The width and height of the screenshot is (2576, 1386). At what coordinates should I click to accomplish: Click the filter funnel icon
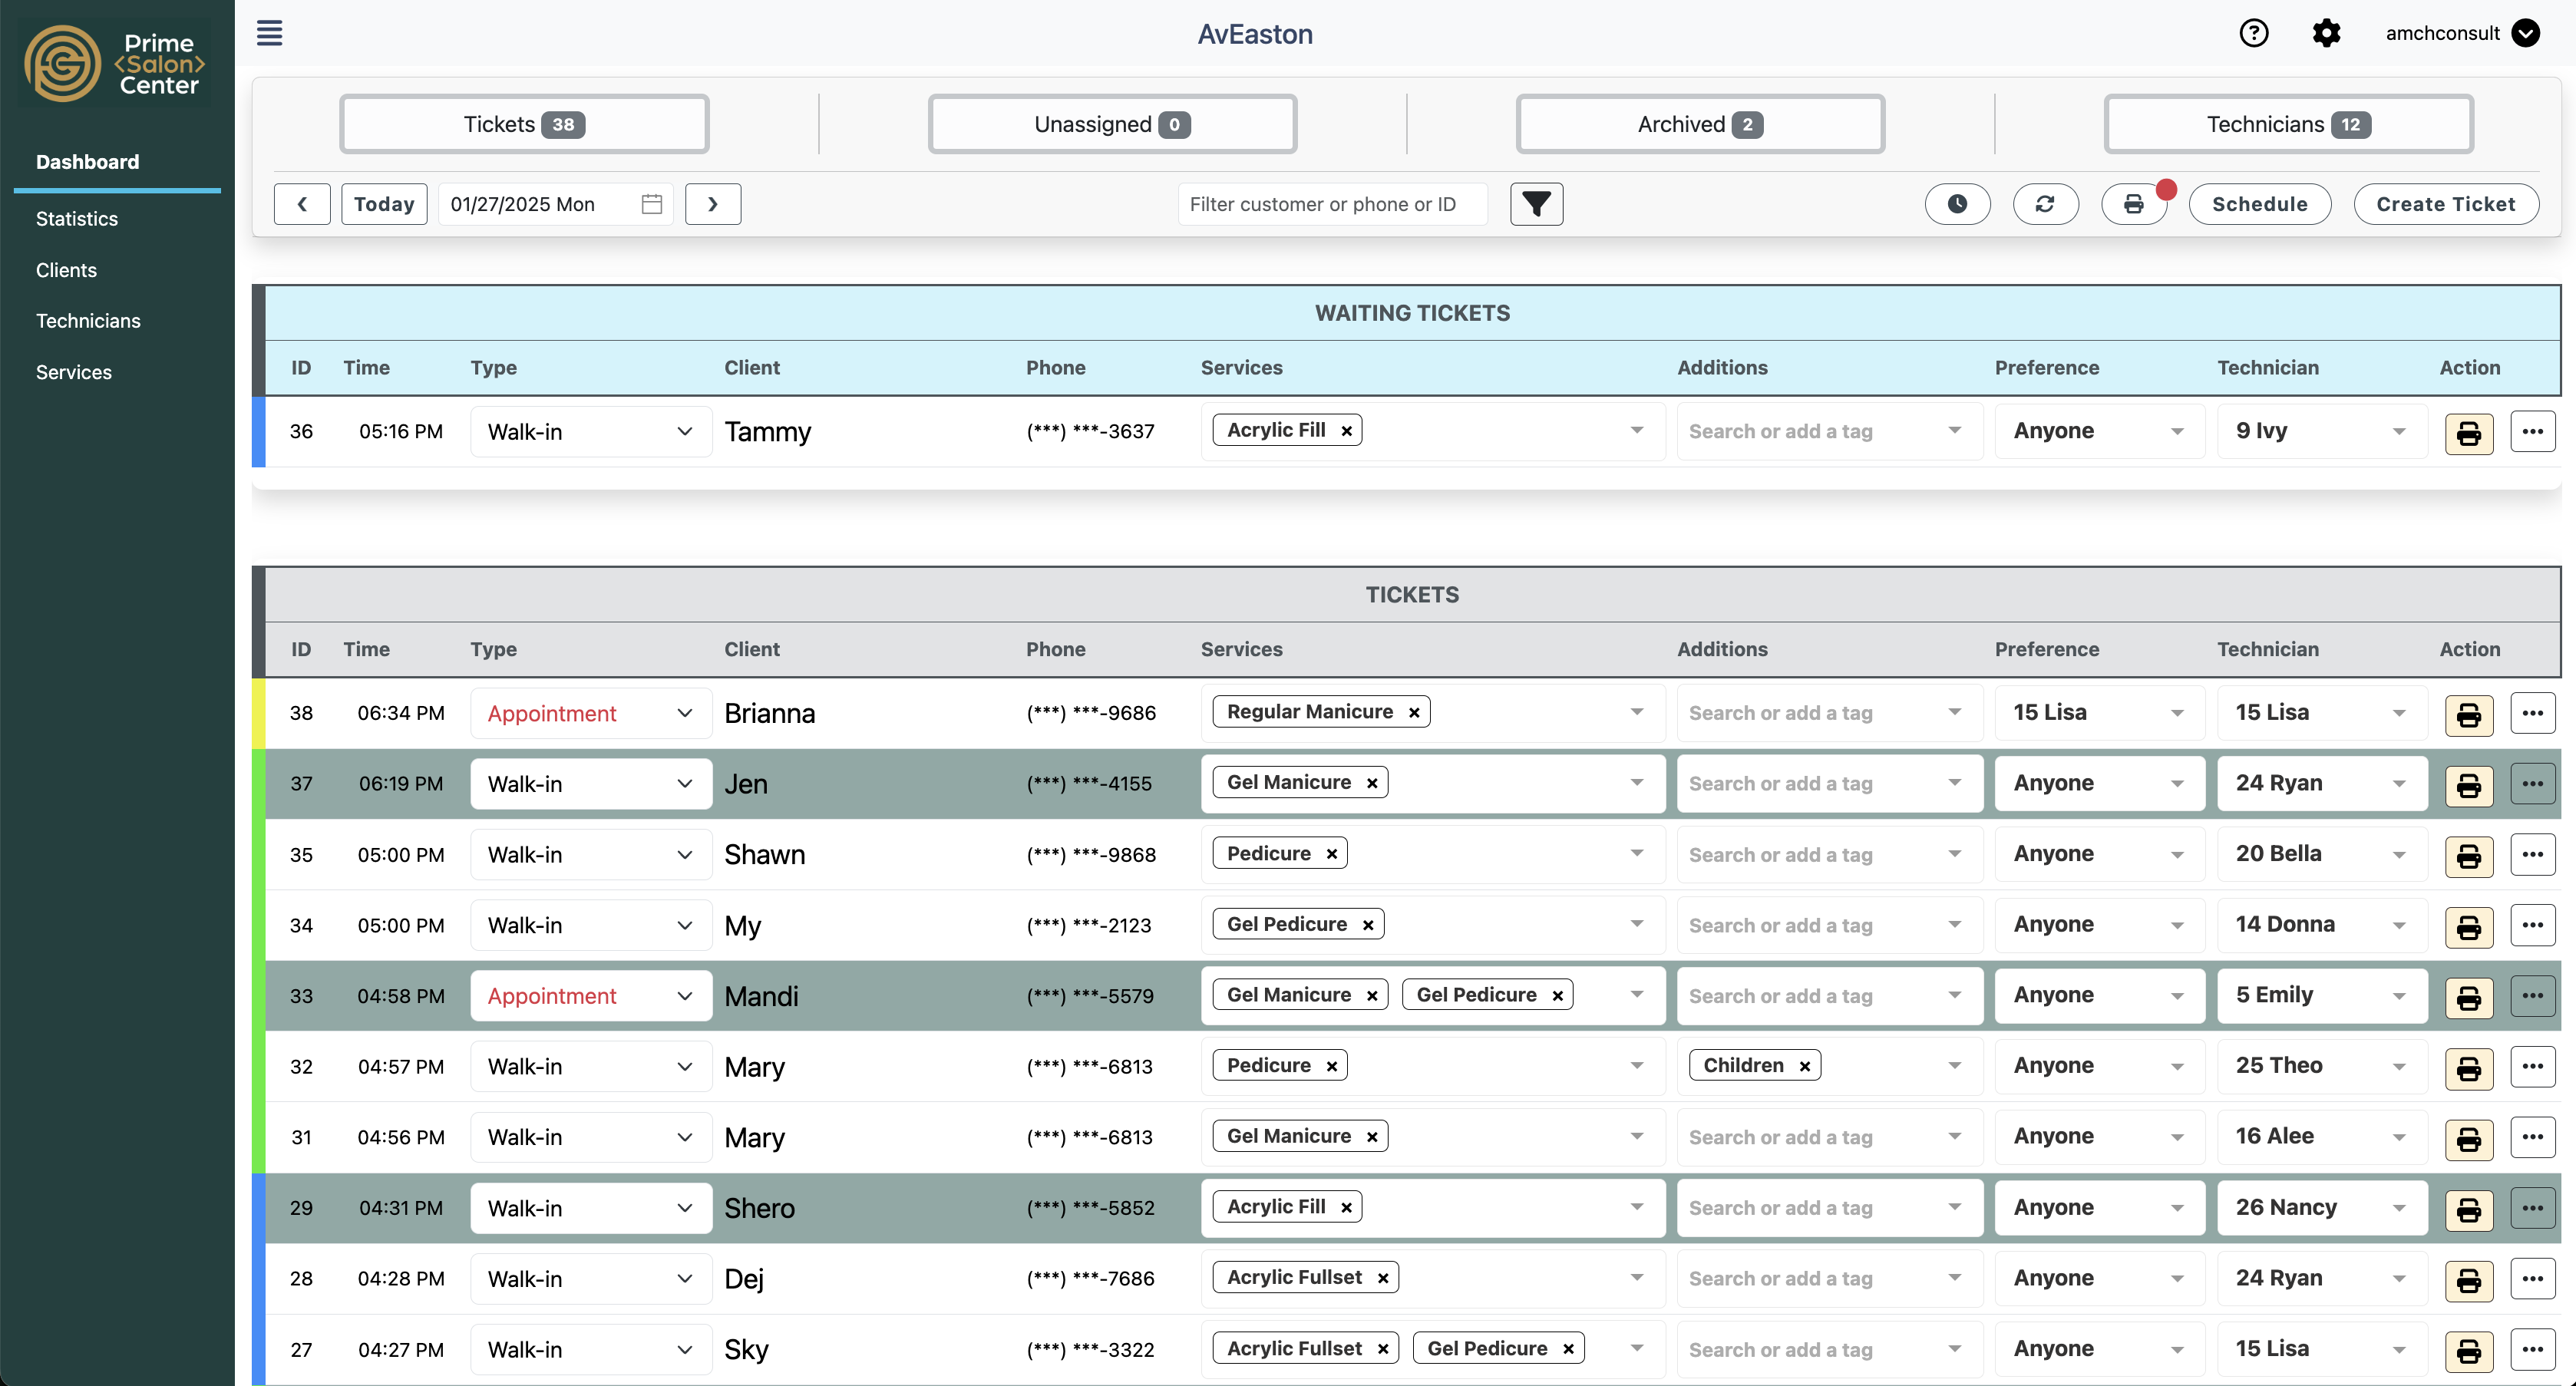1536,204
